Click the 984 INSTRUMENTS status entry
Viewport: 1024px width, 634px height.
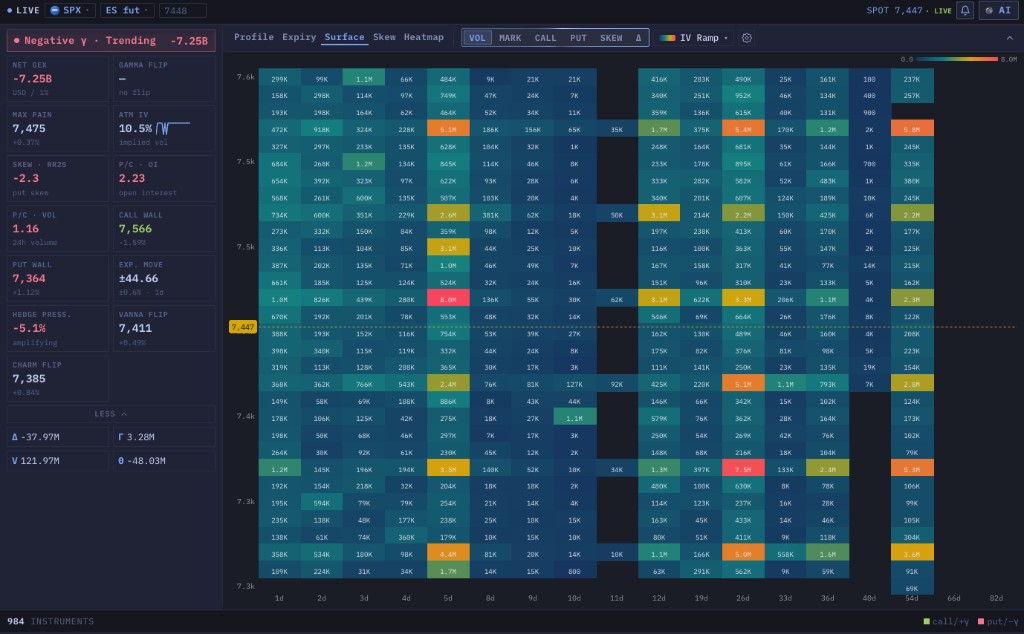[50, 621]
